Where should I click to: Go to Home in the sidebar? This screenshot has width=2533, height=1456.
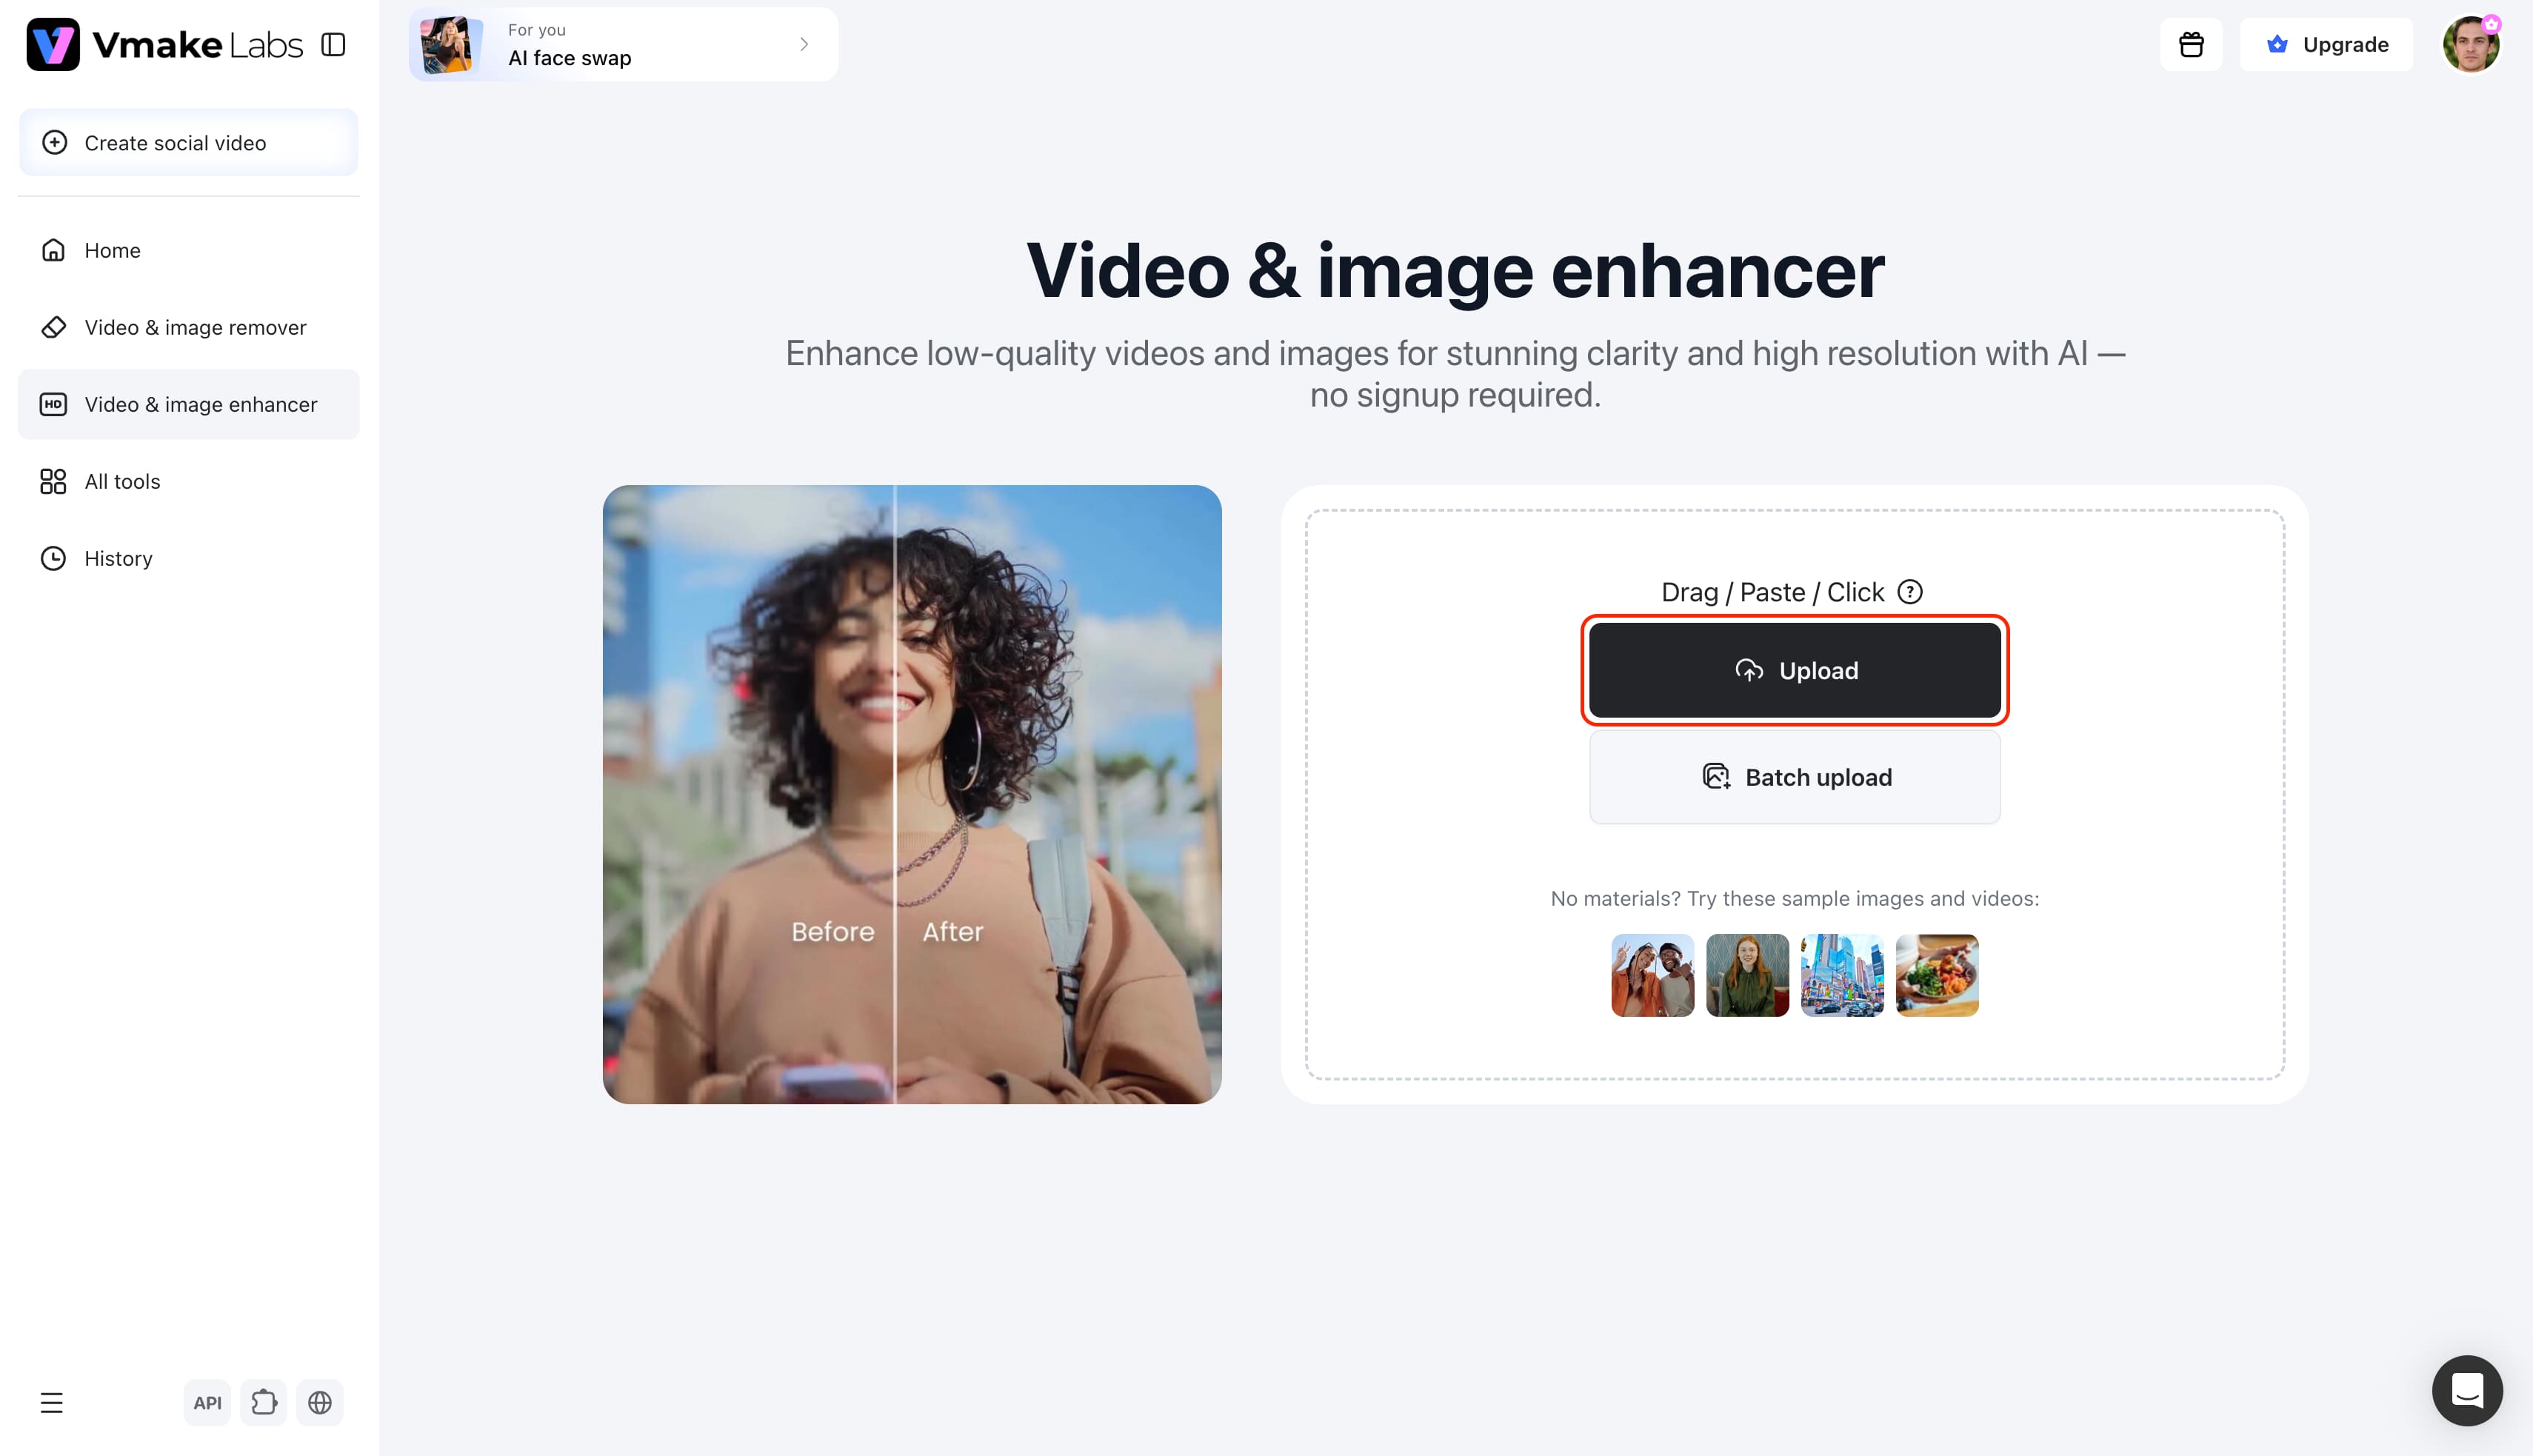[188, 250]
